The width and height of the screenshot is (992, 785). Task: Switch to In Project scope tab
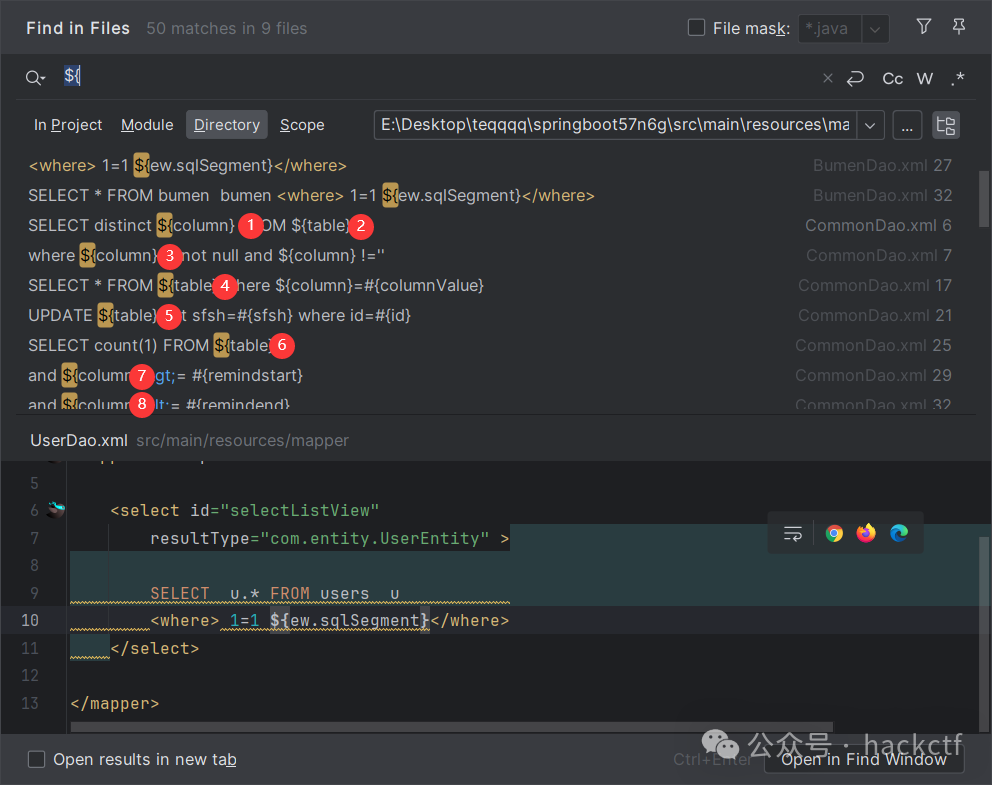(68, 125)
